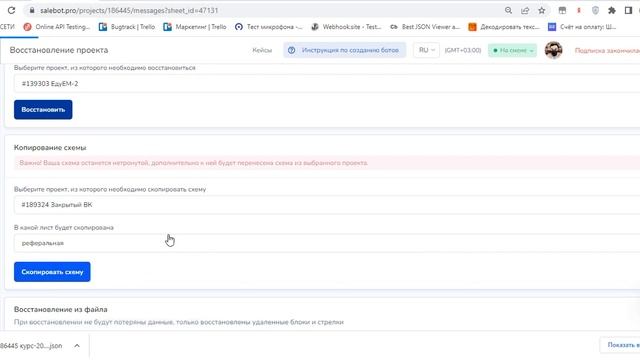Image resolution: width=640 pixels, height=360 pixels.
Task: Open the Online API Testing bookmark
Action: pyautogui.click(x=57, y=27)
